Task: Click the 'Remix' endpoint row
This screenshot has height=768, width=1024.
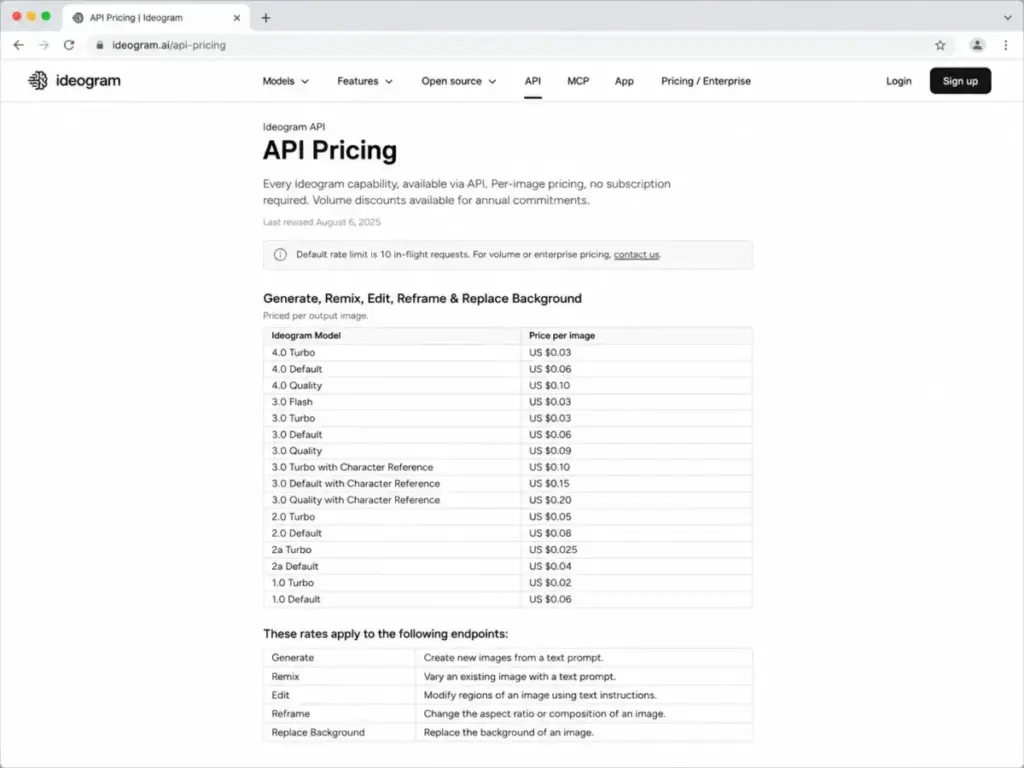Action: (507, 677)
